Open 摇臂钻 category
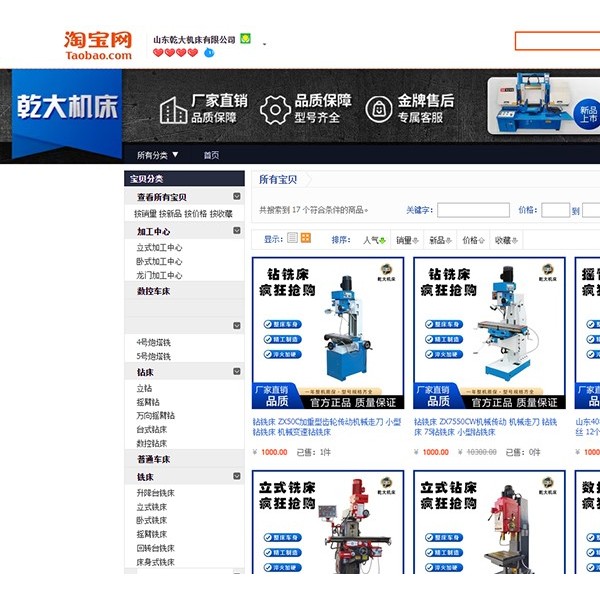600x600 pixels. coord(148,402)
